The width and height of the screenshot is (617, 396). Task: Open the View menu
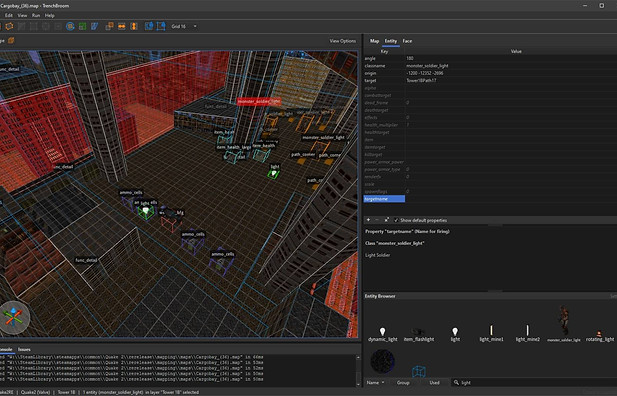pyautogui.click(x=22, y=15)
